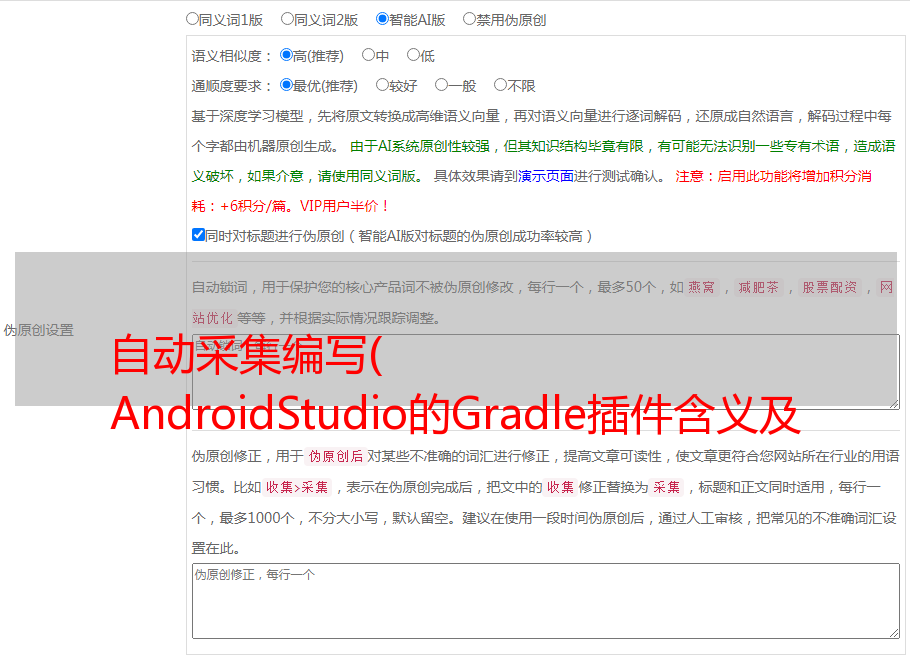Open the 演示页面 link
Screen dimensions: 911x658
click(x=546, y=176)
